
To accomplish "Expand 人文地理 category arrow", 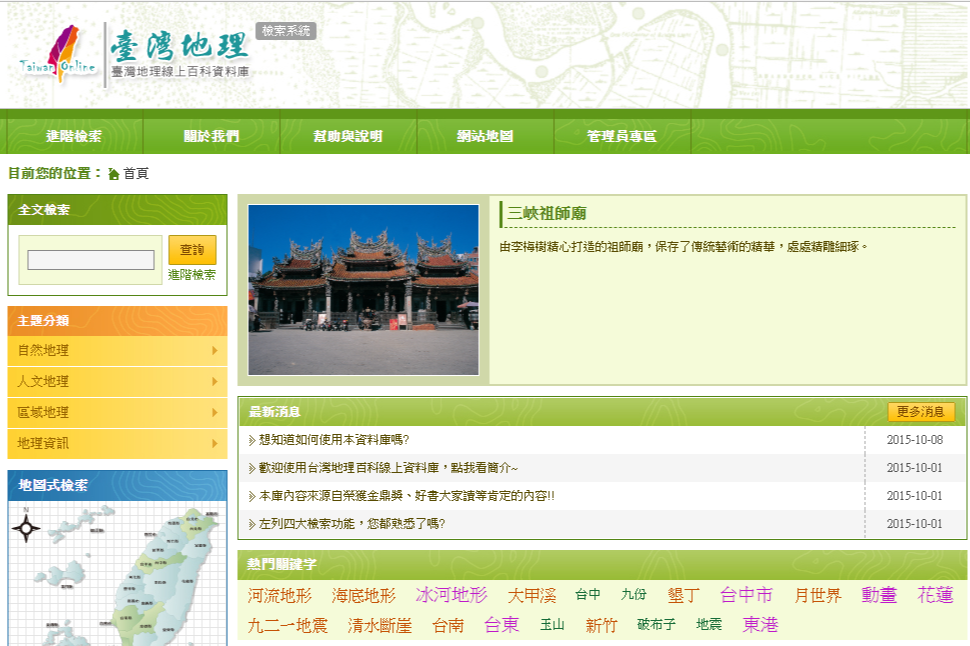I will (215, 381).
